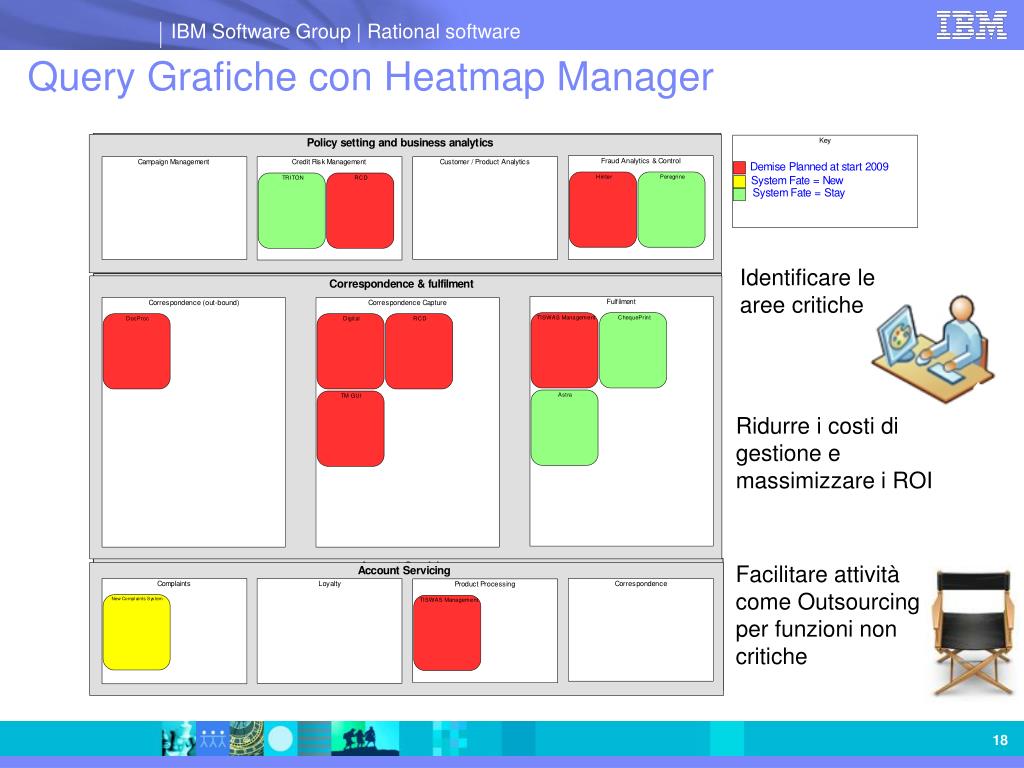Click the designer at computer desk illustration
This screenshot has height=768, width=1024.
tap(933, 348)
